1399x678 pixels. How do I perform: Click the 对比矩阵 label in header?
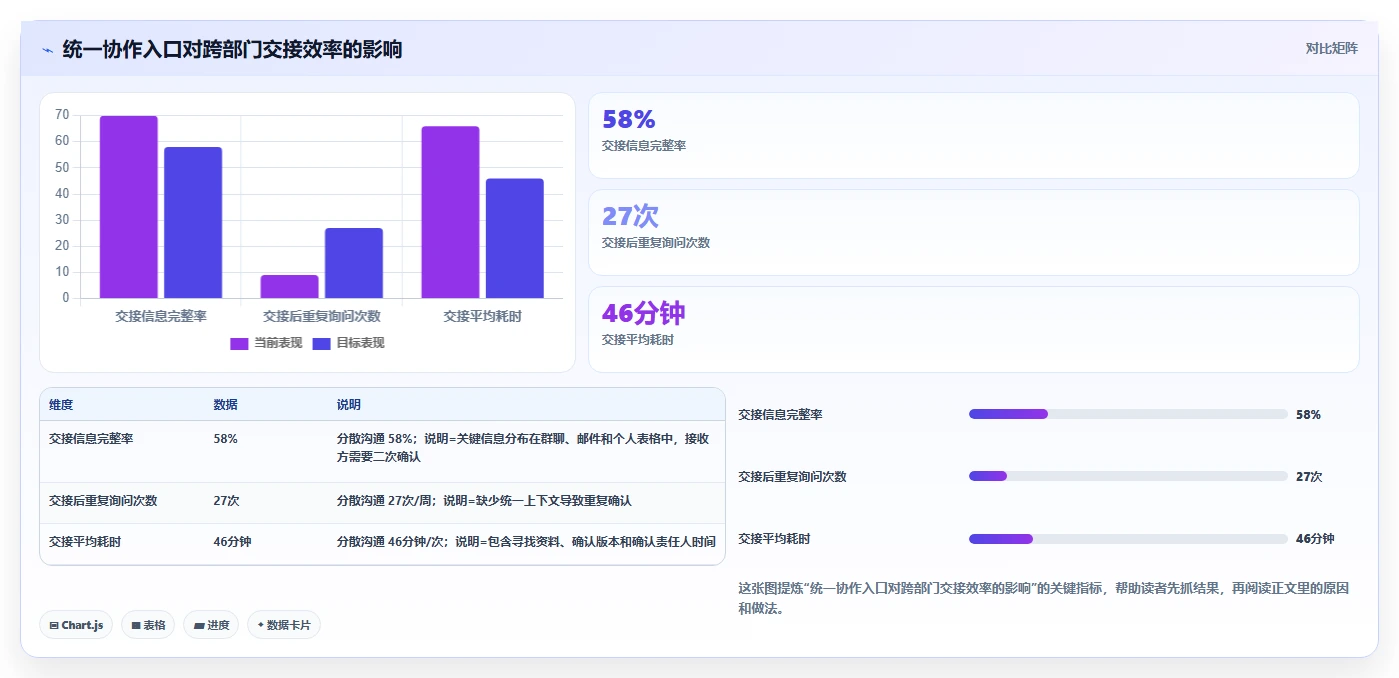(1332, 48)
